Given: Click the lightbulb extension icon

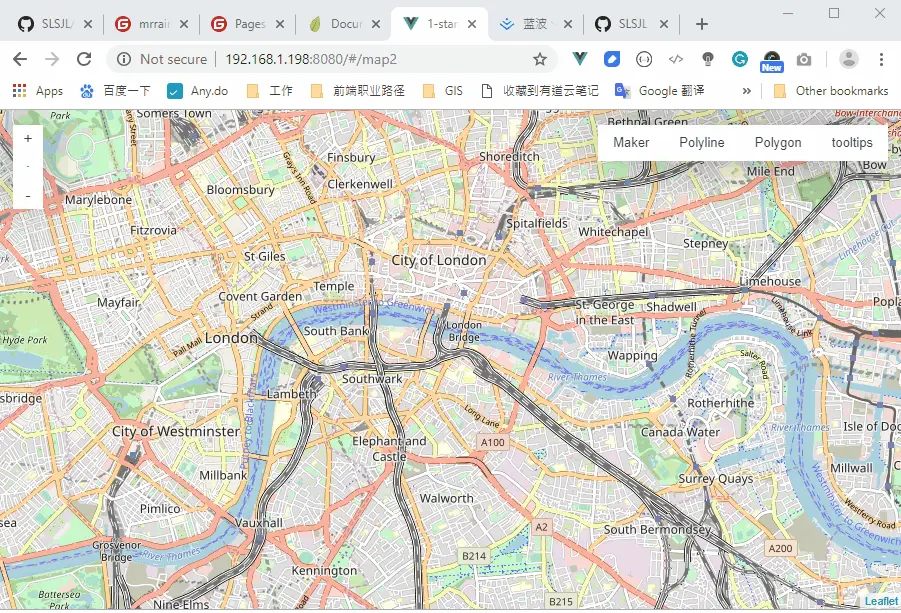Looking at the screenshot, I should (x=708, y=59).
